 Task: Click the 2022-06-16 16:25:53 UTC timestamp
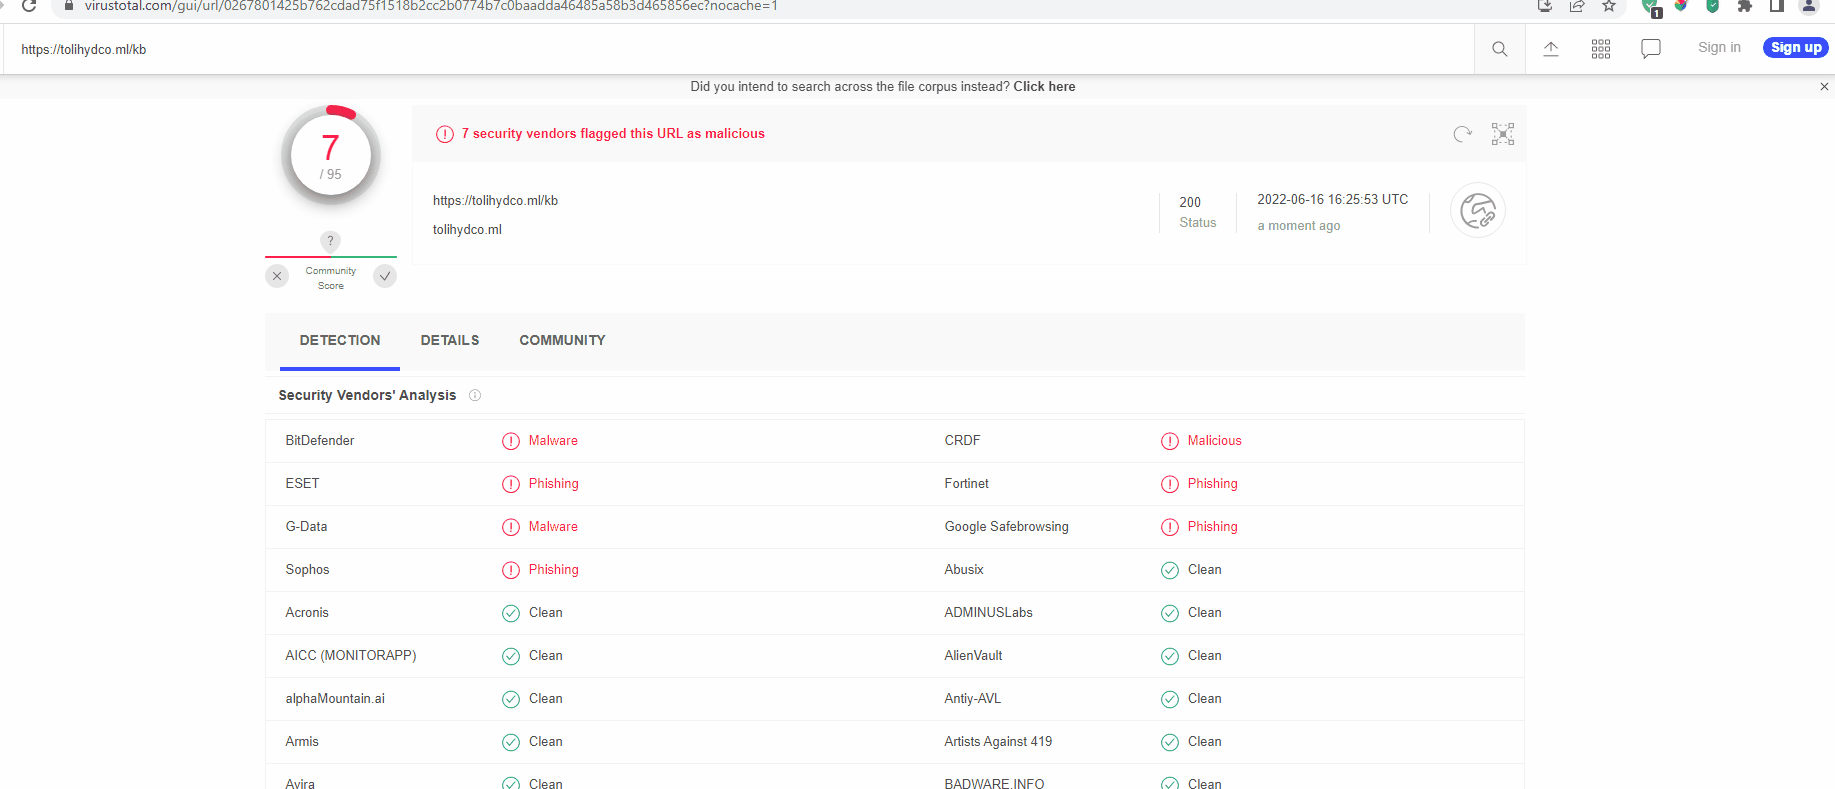[x=1332, y=200]
